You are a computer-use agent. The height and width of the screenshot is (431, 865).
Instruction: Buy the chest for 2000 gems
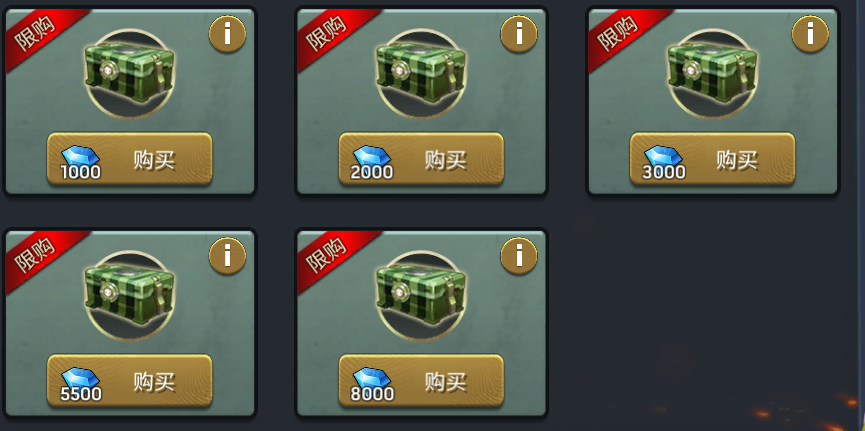pos(421,159)
